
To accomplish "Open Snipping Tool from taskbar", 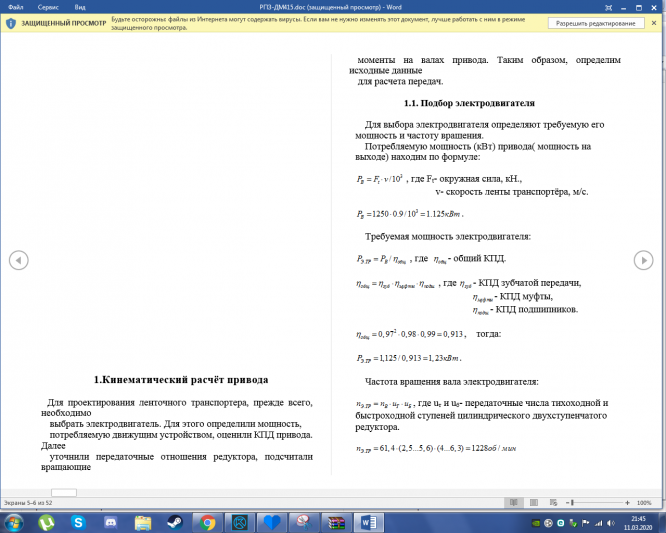I will 304,522.
